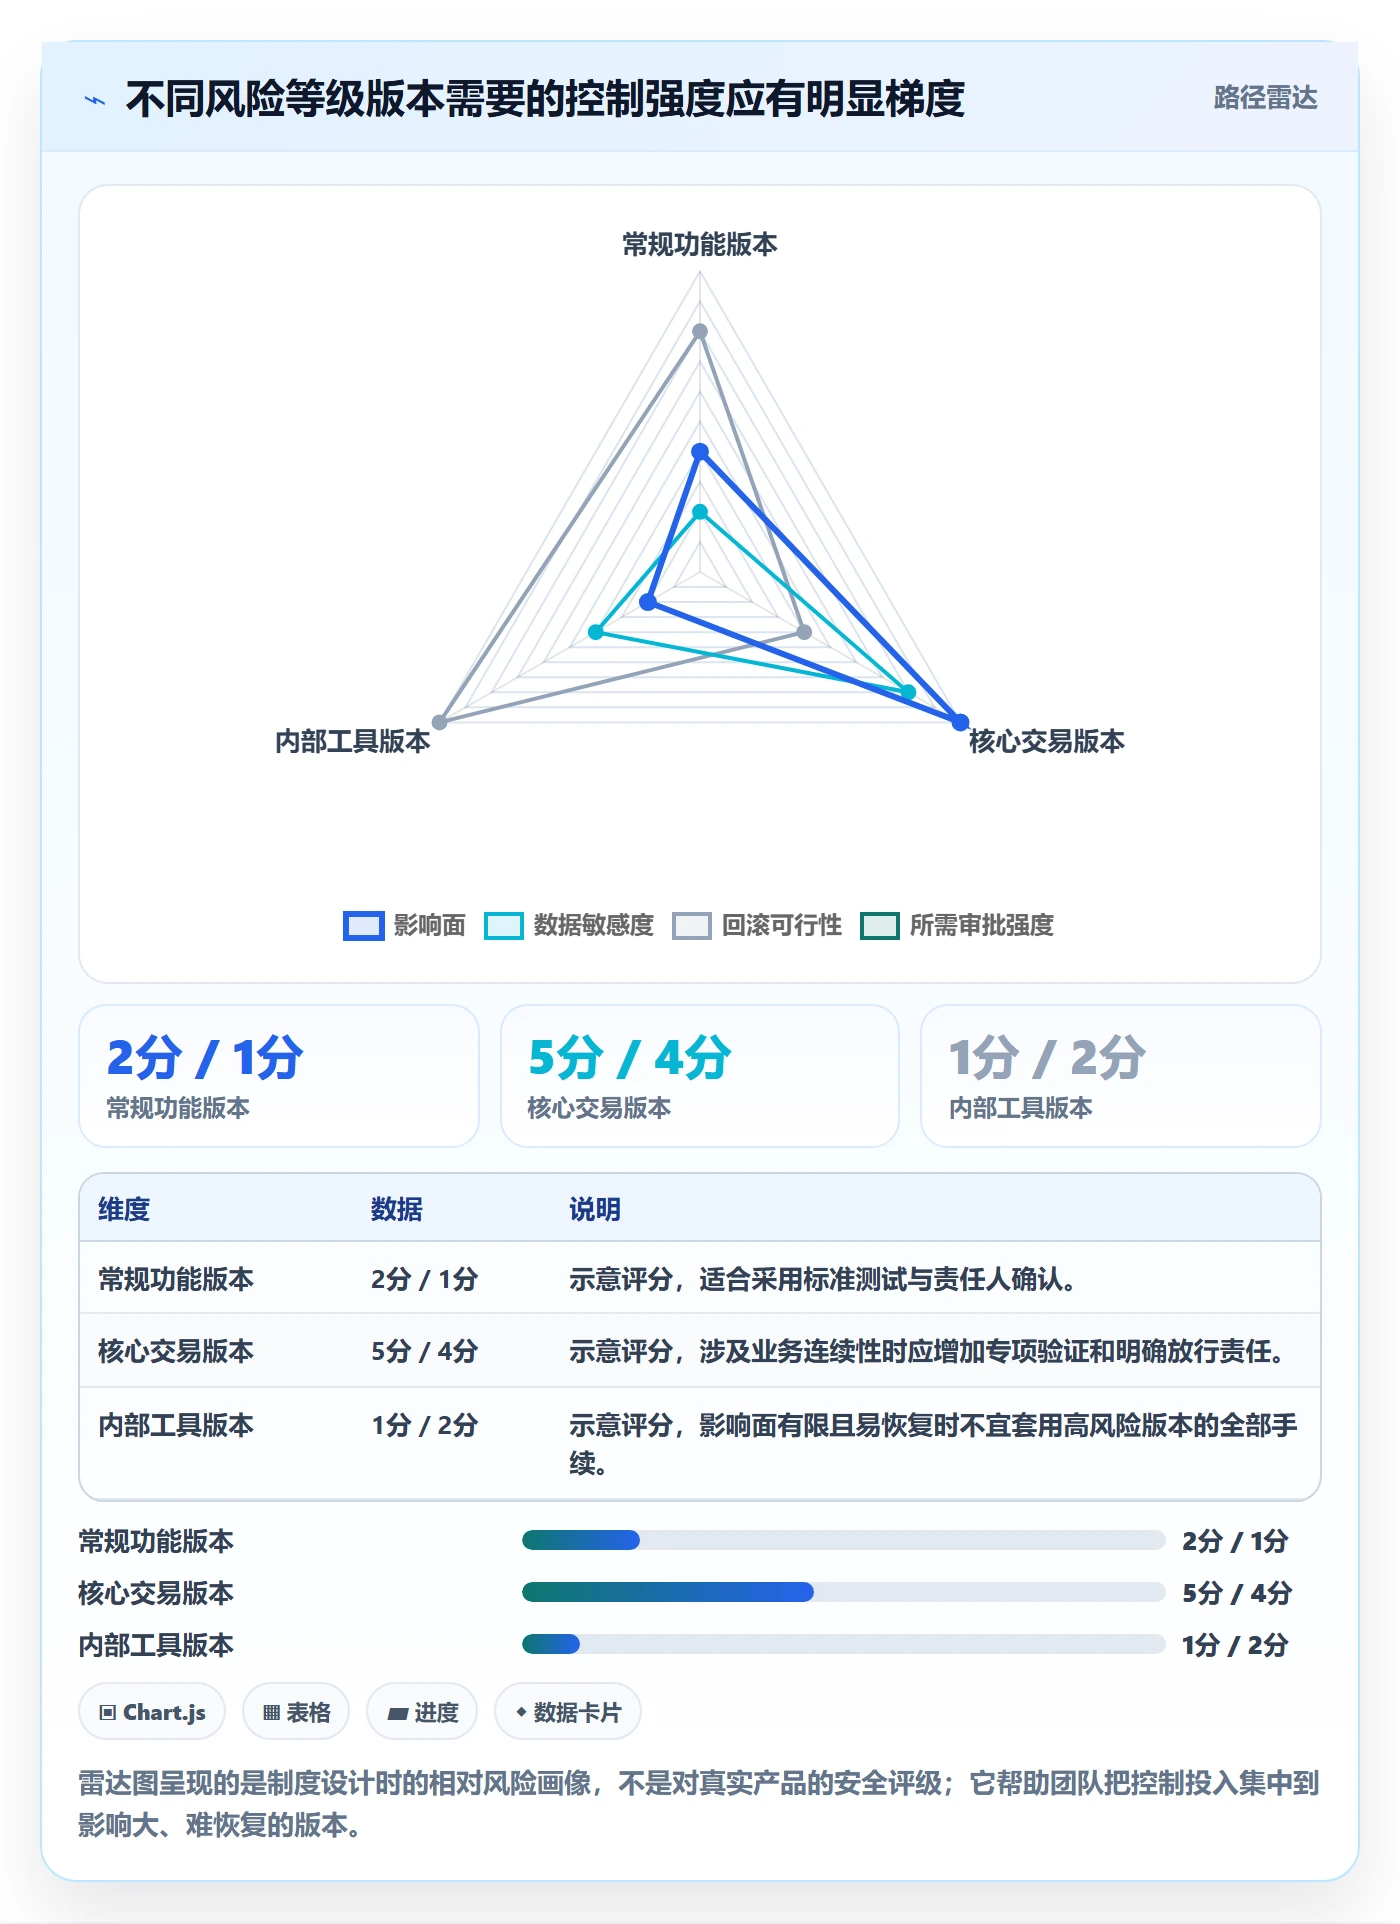Click the 内部工具版本 radar axis label
The height and width of the screenshot is (1924, 1400).
click(x=353, y=741)
